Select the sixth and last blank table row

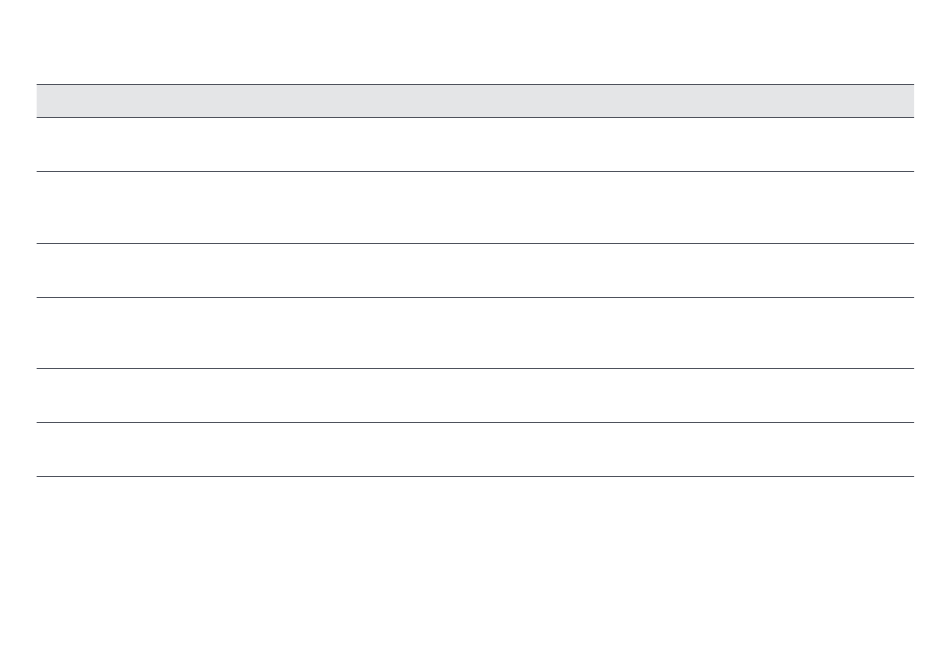[475, 449]
